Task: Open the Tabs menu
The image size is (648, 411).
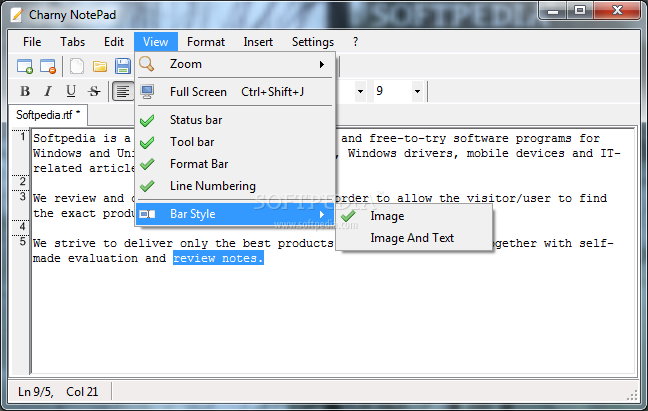Action: (72, 42)
